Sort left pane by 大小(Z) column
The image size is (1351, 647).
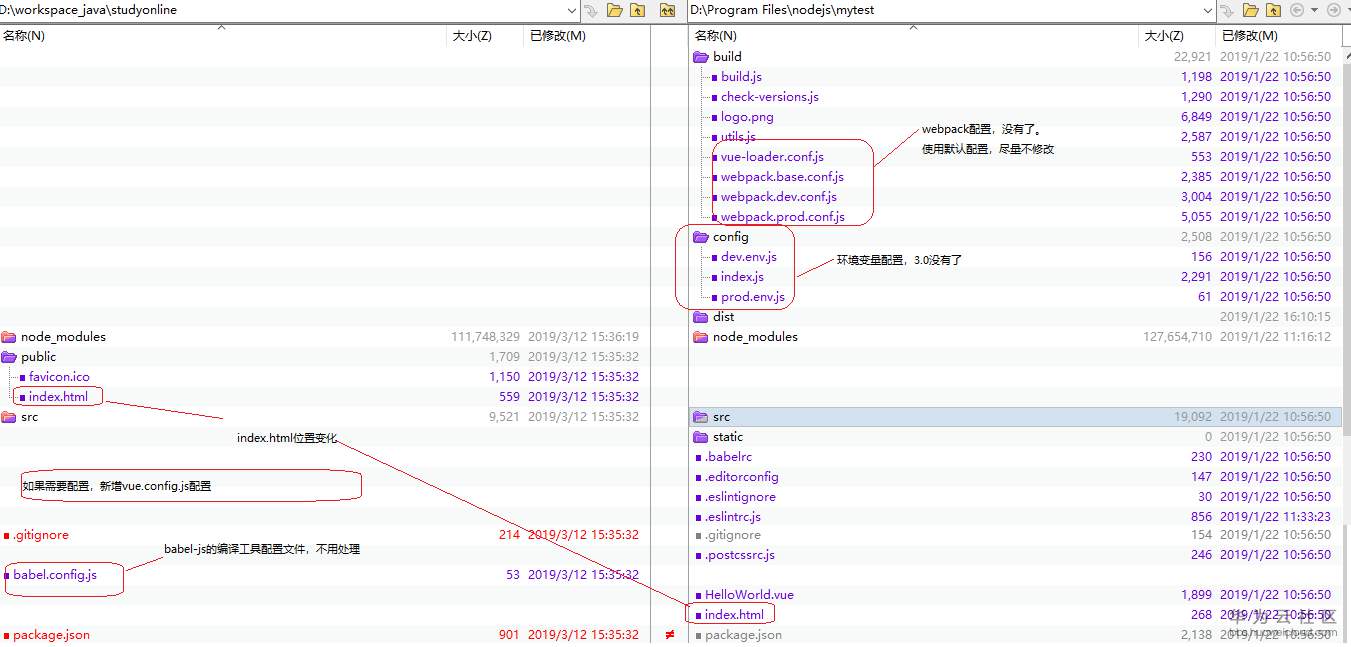pos(472,36)
